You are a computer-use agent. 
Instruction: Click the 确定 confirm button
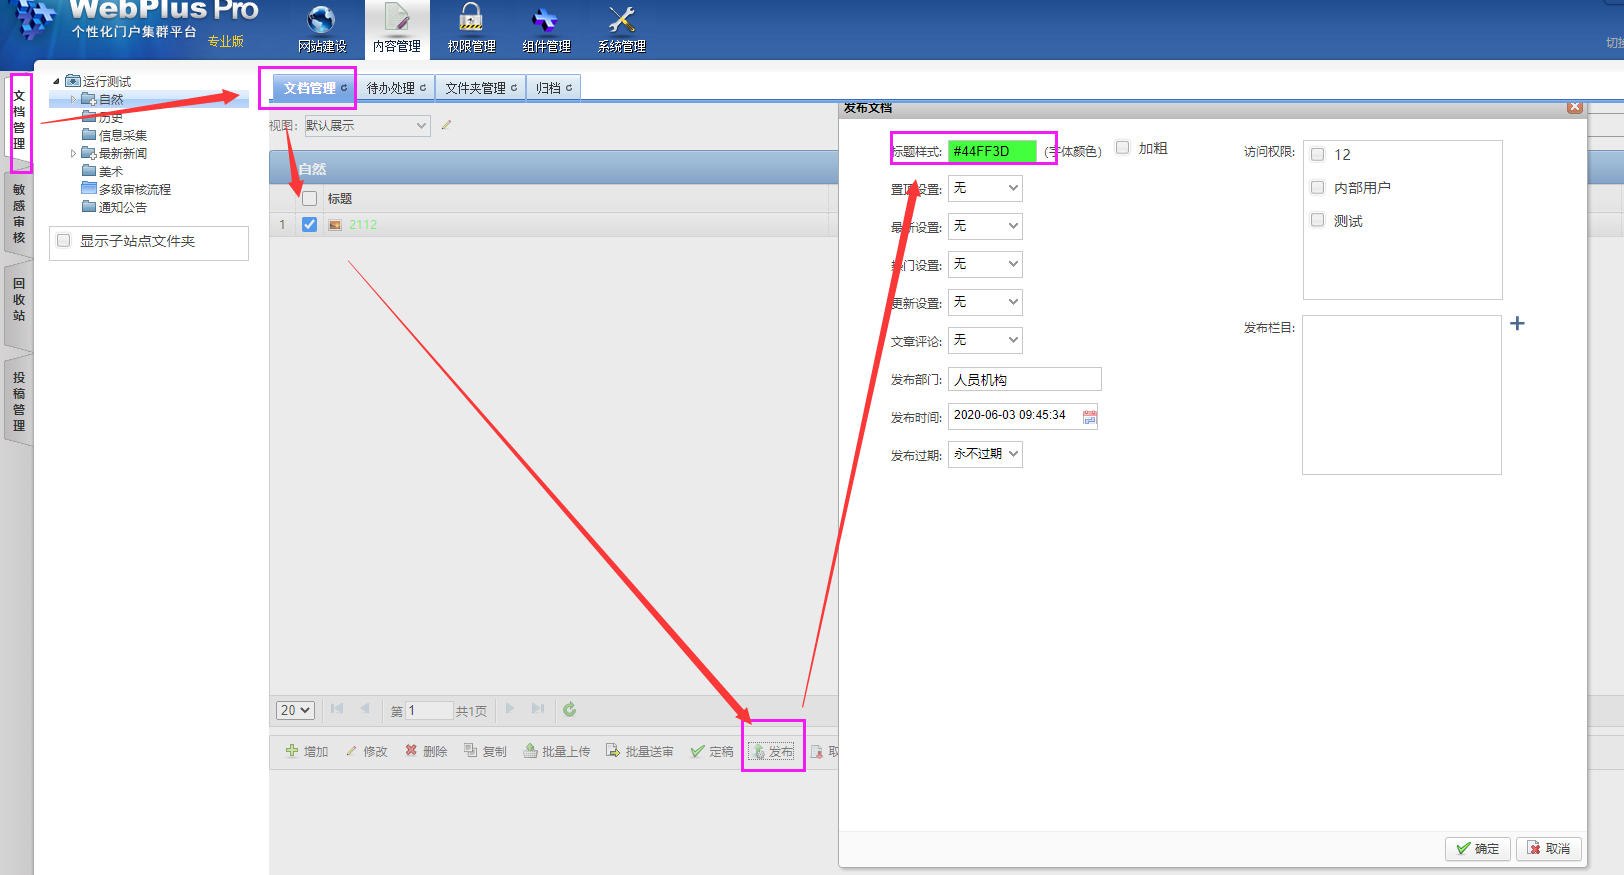click(1477, 848)
